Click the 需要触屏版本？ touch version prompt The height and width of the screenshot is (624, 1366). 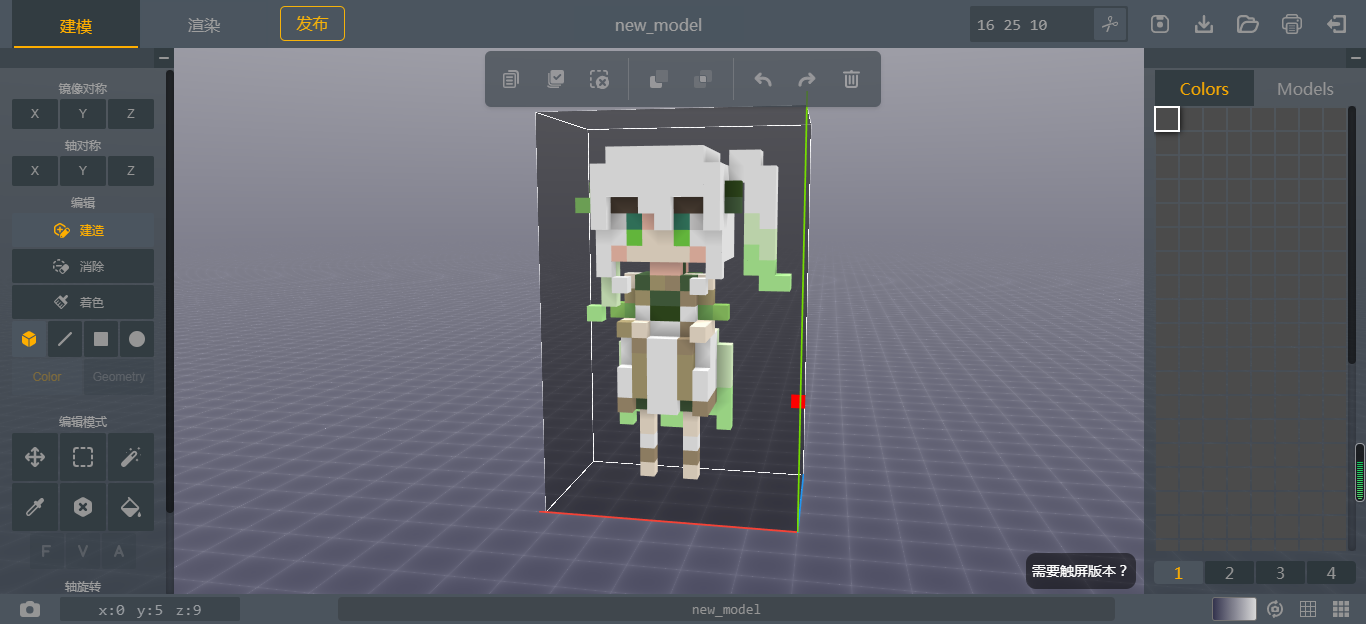(1080, 571)
